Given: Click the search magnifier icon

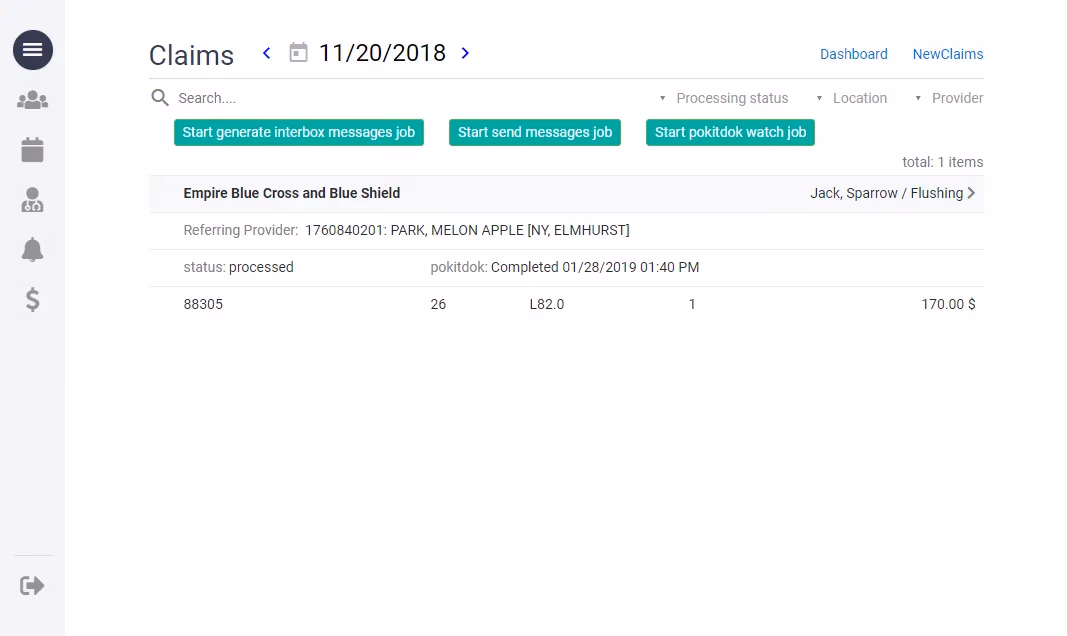Looking at the screenshot, I should [x=160, y=98].
